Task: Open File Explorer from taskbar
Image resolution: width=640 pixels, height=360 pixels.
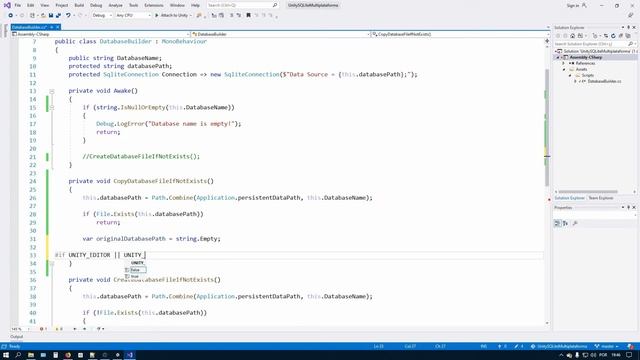Action: [x=31, y=355]
